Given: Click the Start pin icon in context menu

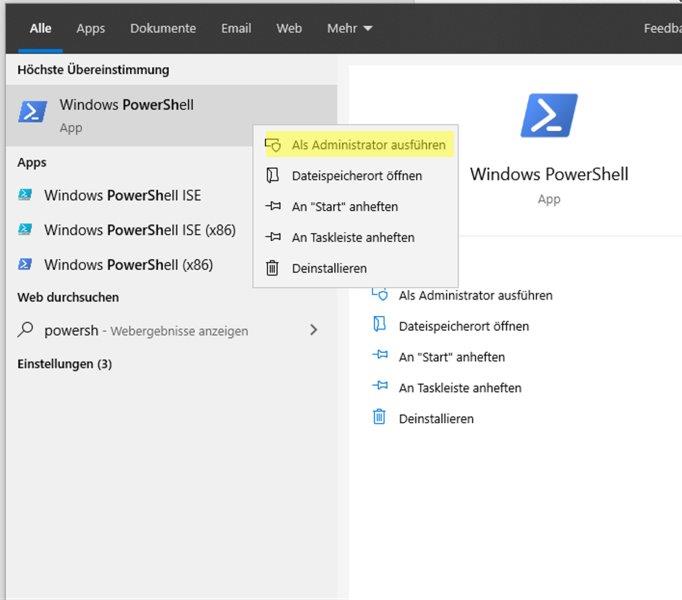Looking at the screenshot, I should click(x=273, y=206).
